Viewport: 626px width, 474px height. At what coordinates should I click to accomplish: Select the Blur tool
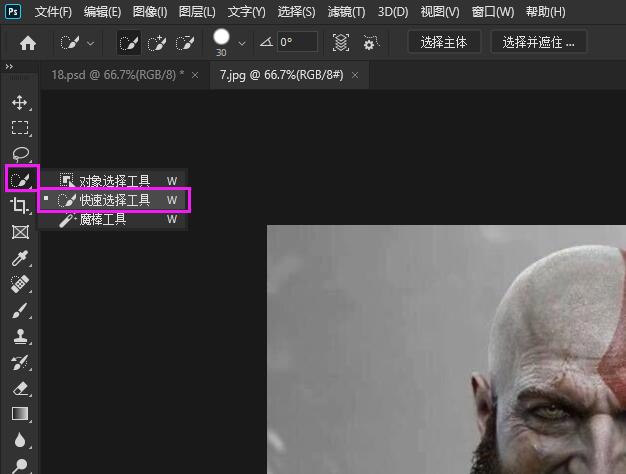[20, 440]
